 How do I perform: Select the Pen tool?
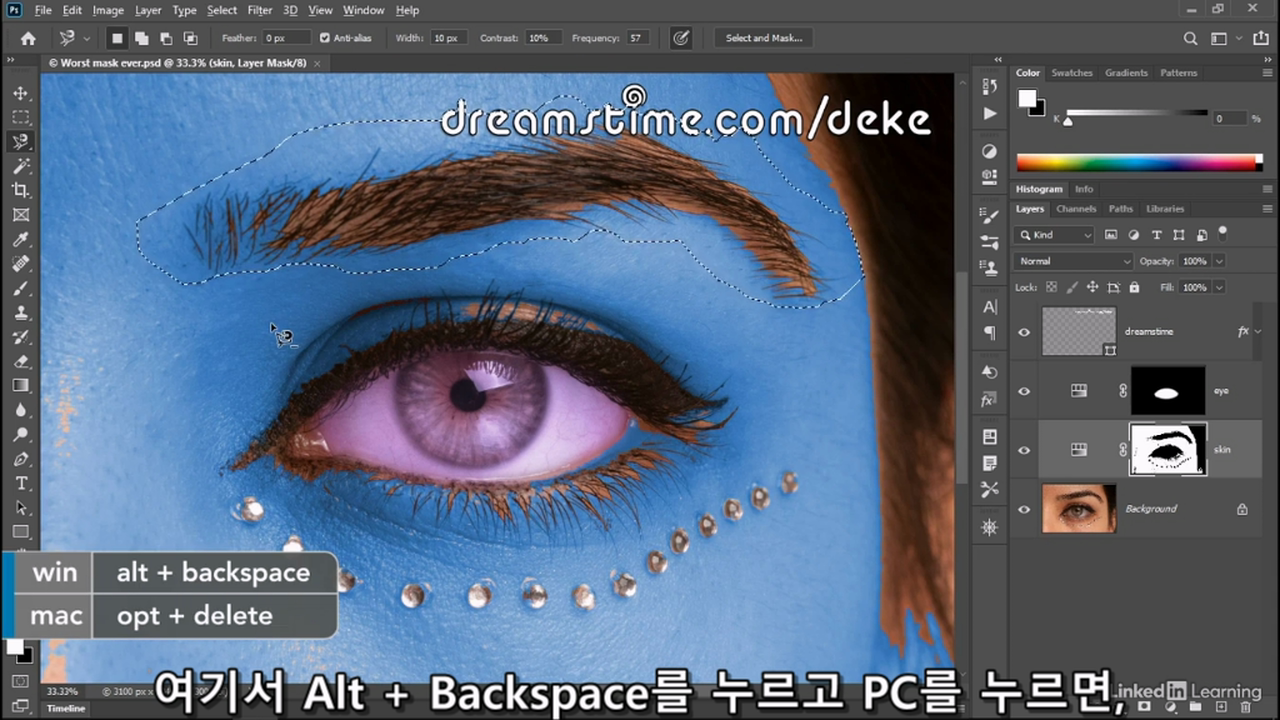(21, 459)
